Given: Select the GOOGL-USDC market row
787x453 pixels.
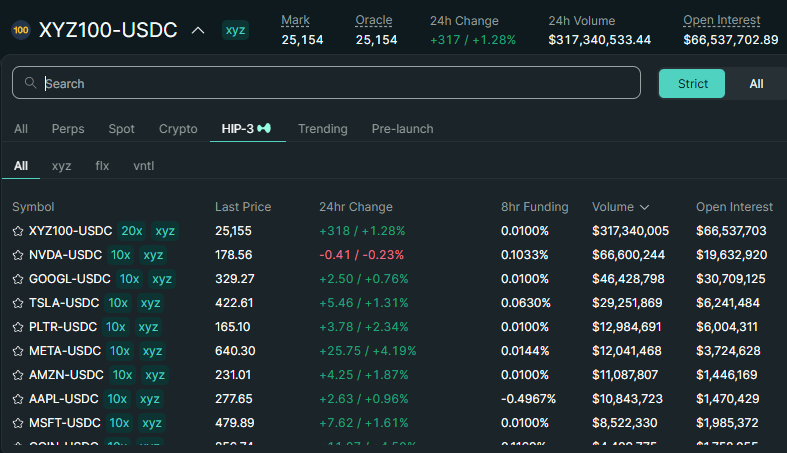Looking at the screenshot, I should [x=394, y=279].
